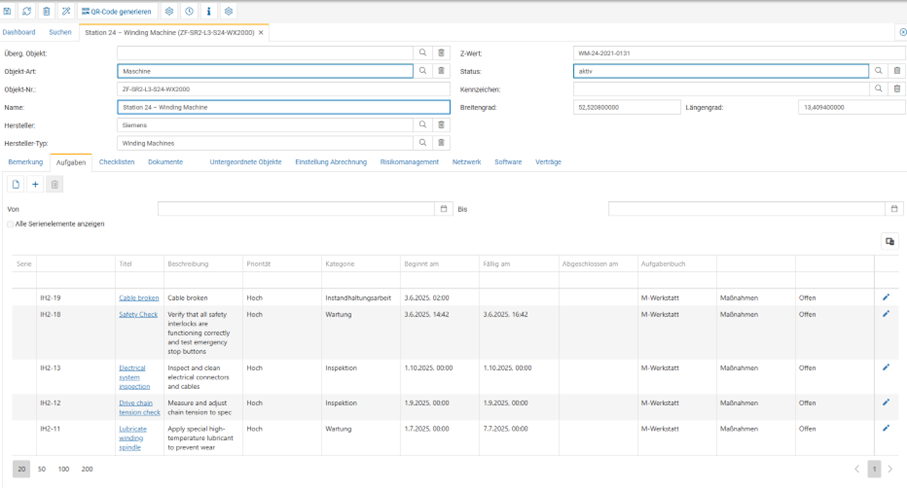Screen dimensions: 907x488
Task: Enable Alle Serienelemente anzeigen checkbox
Action: point(11,224)
